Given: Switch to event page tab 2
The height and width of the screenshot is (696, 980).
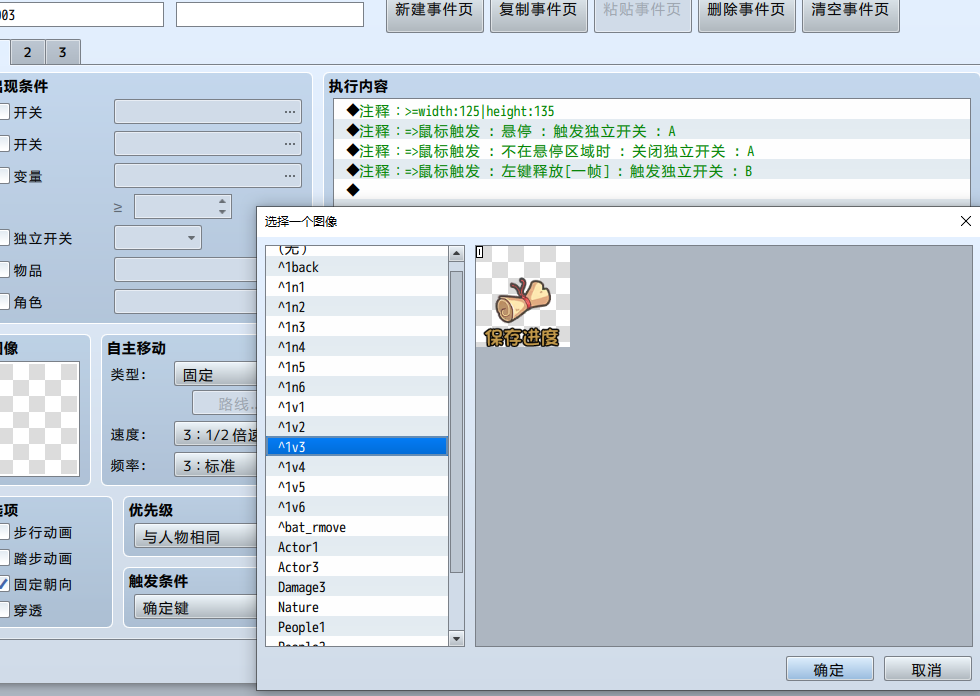Looking at the screenshot, I should [28, 52].
